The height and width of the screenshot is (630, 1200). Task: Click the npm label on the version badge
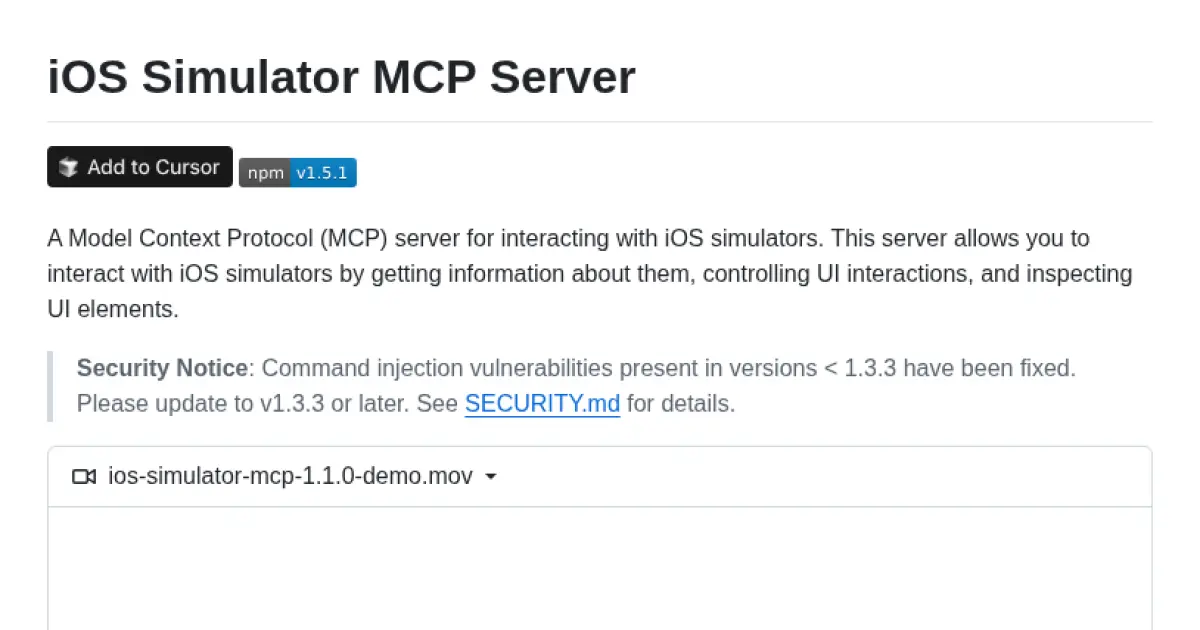(x=264, y=172)
